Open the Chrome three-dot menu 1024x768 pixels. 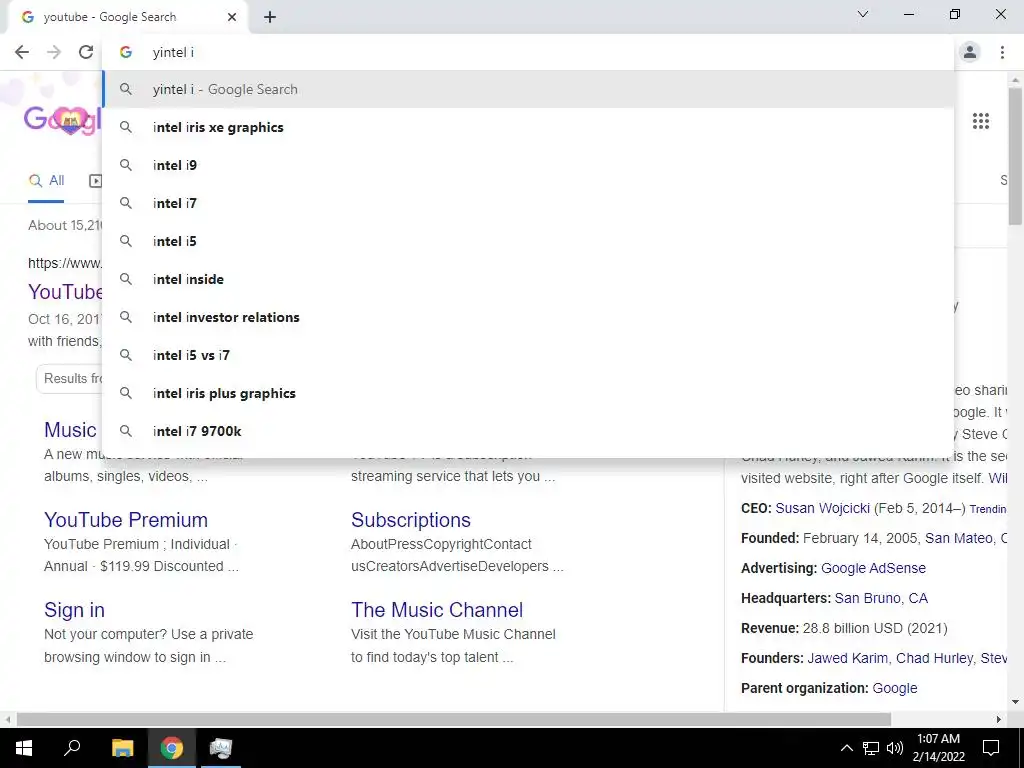1002,52
